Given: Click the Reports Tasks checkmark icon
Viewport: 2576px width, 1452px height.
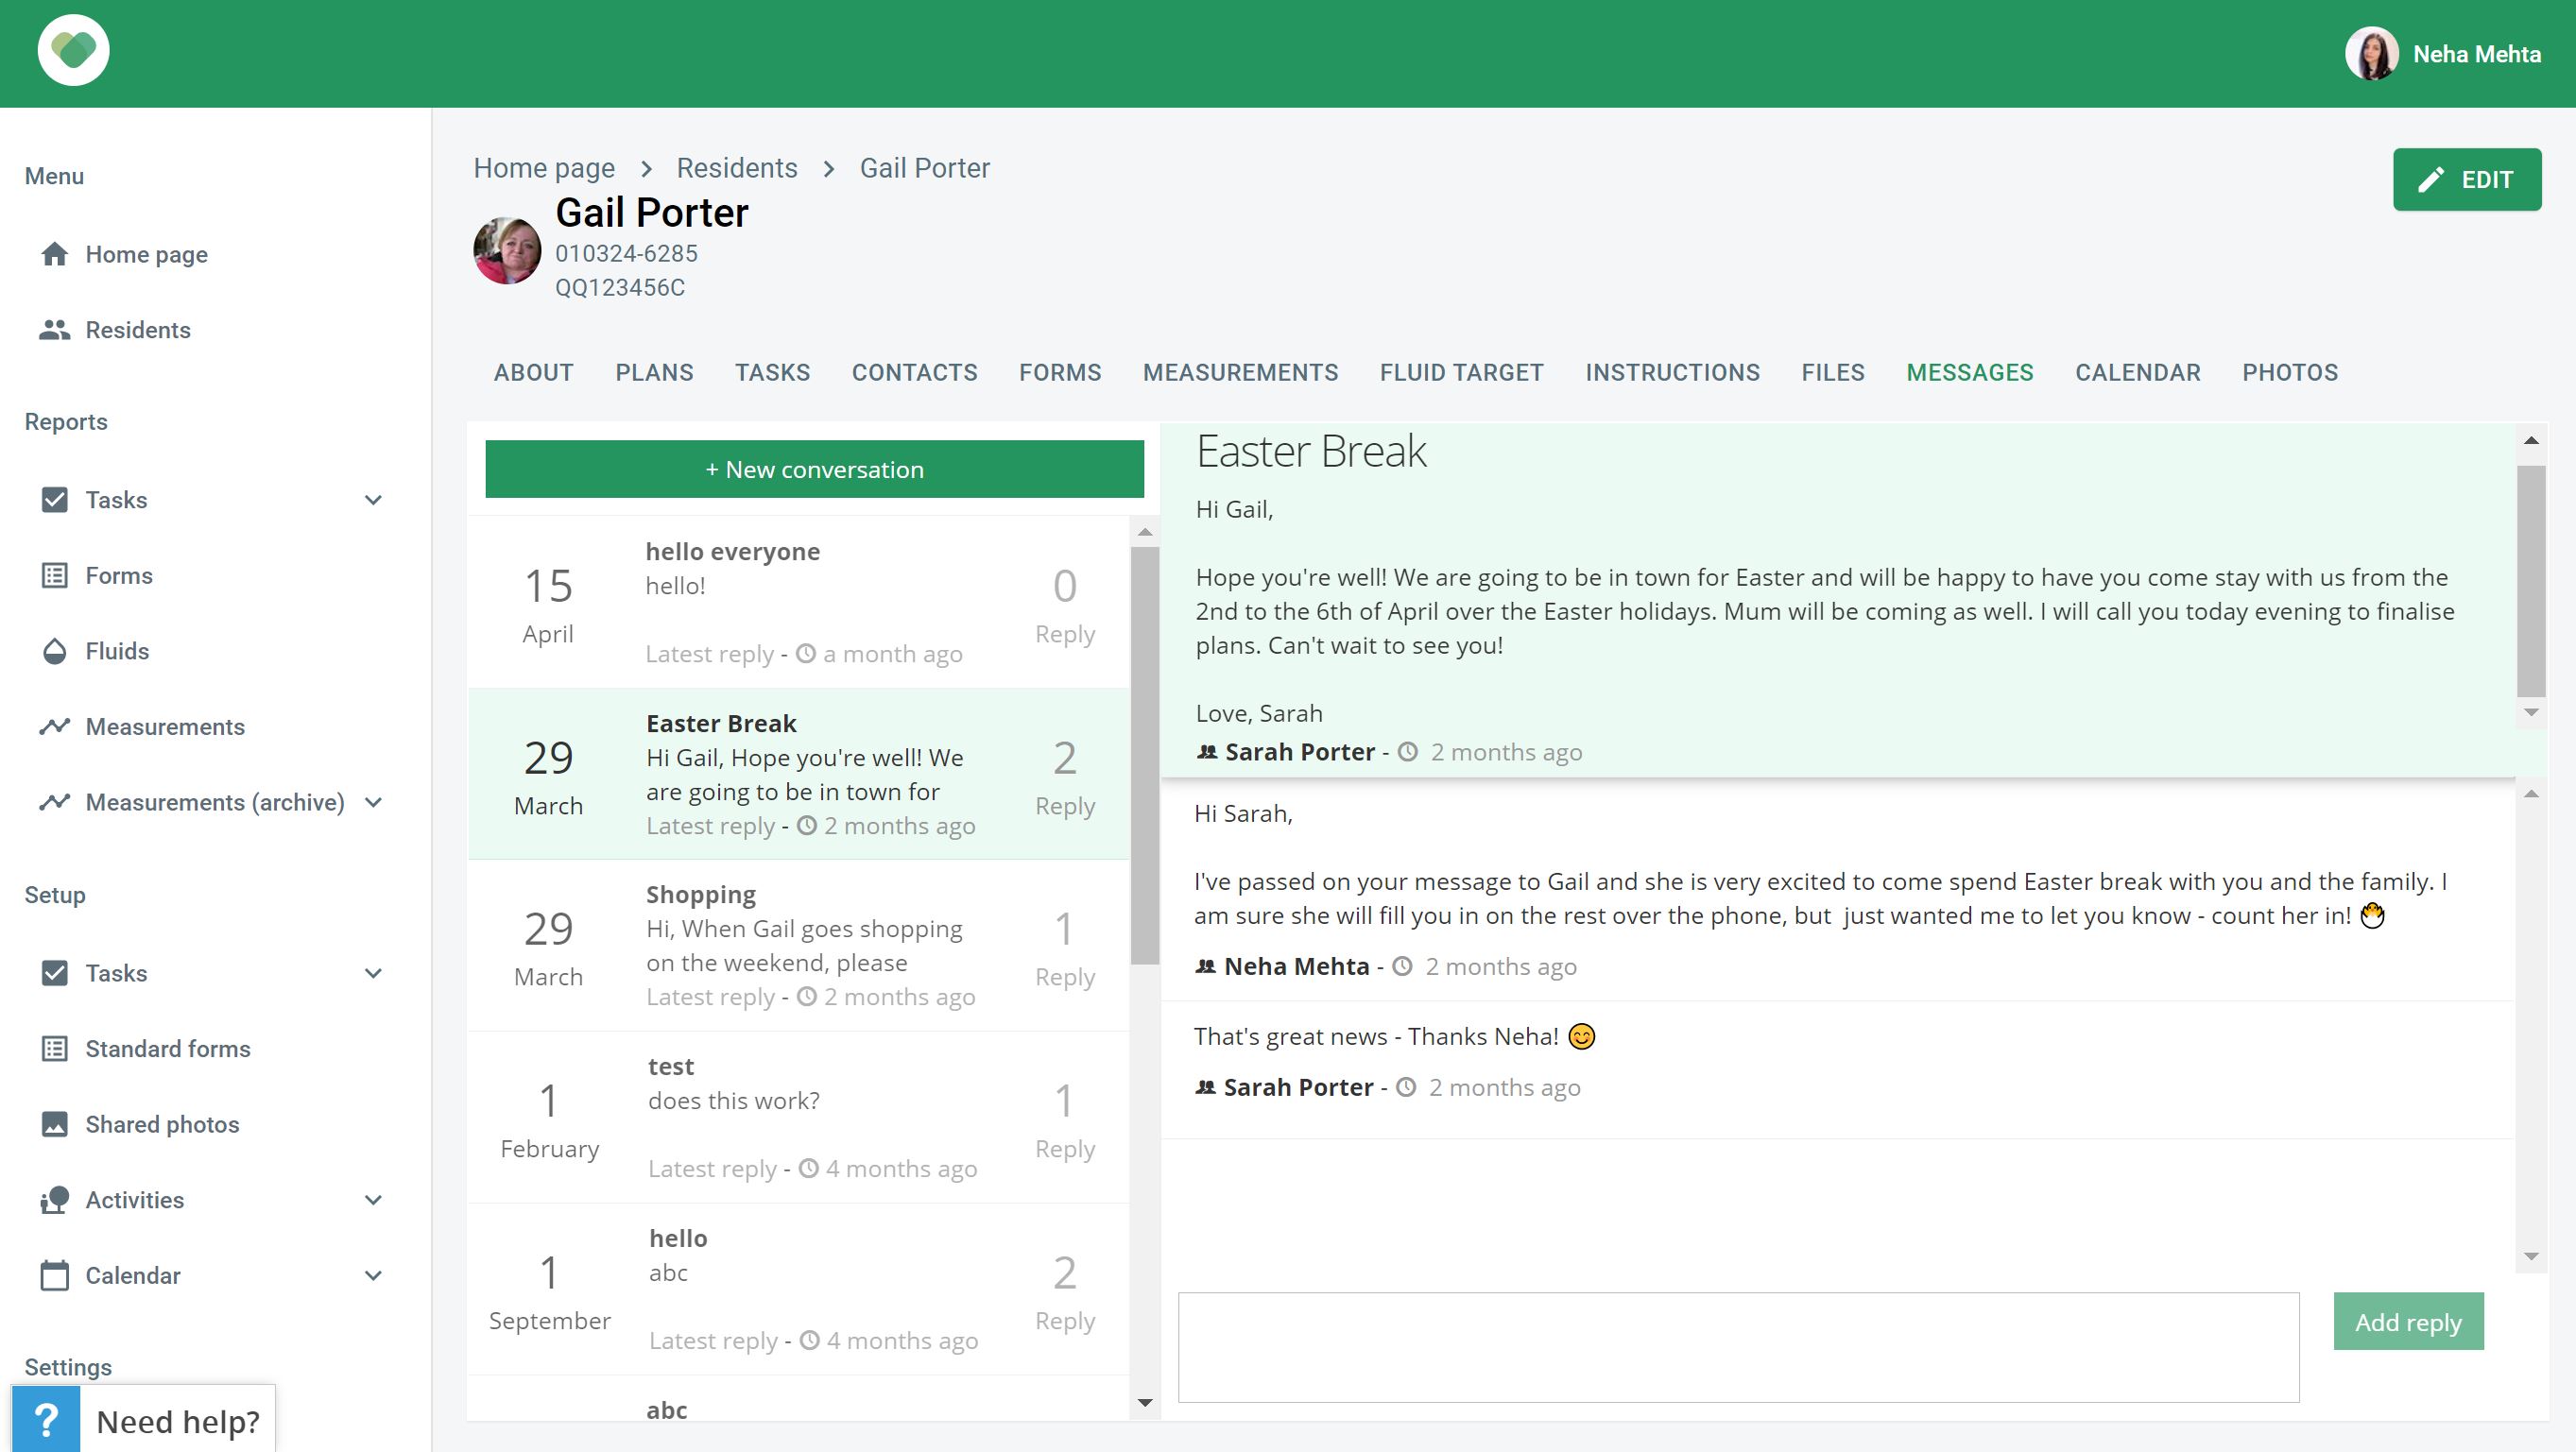Looking at the screenshot, I should tap(54, 500).
